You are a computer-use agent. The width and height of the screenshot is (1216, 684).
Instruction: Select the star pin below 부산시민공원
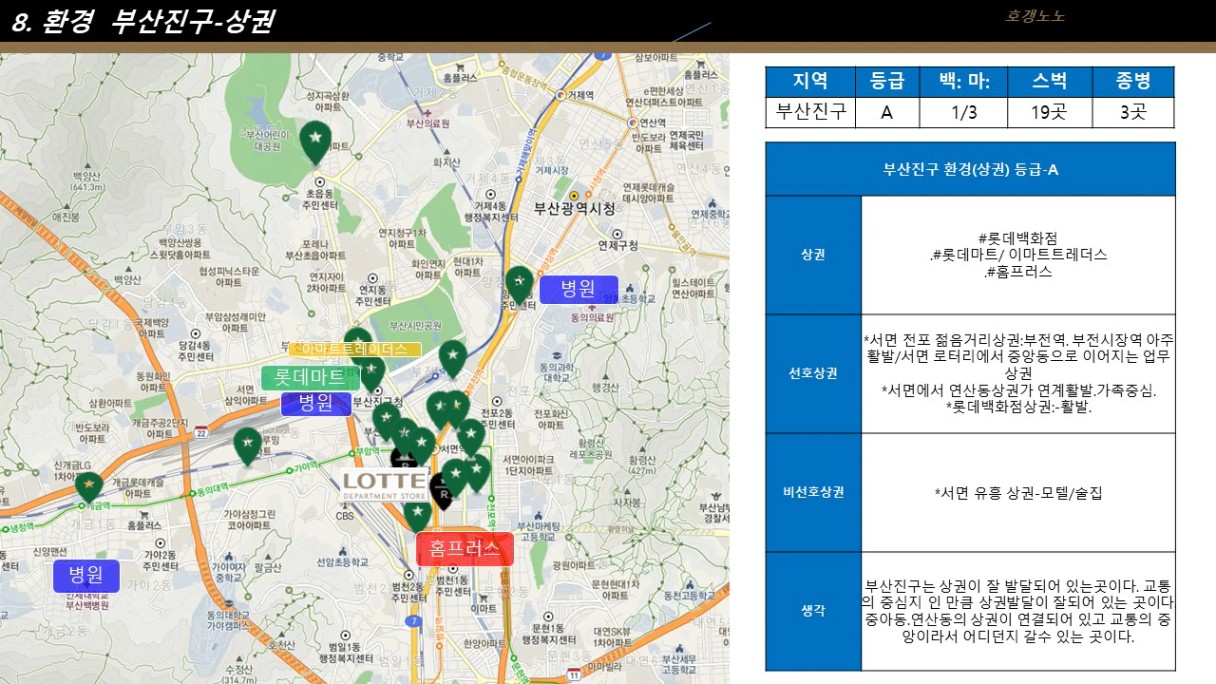[x=453, y=357]
